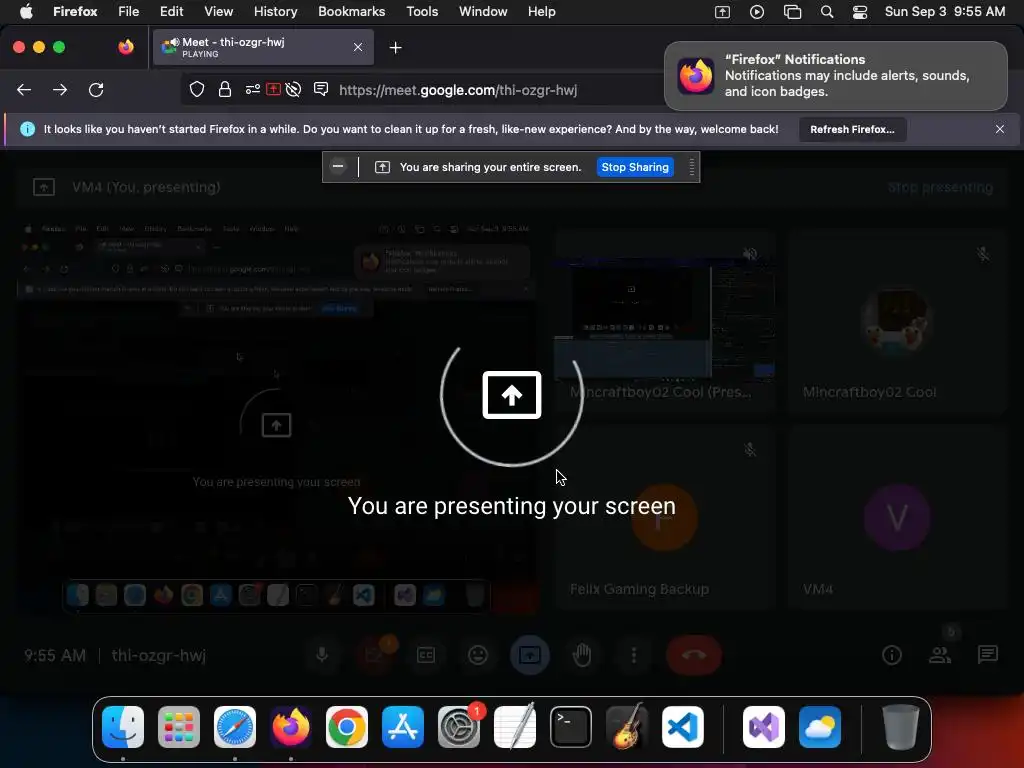This screenshot has width=1024, height=768.
Task: Click the site lock icon in the address bar
Action: (225, 89)
